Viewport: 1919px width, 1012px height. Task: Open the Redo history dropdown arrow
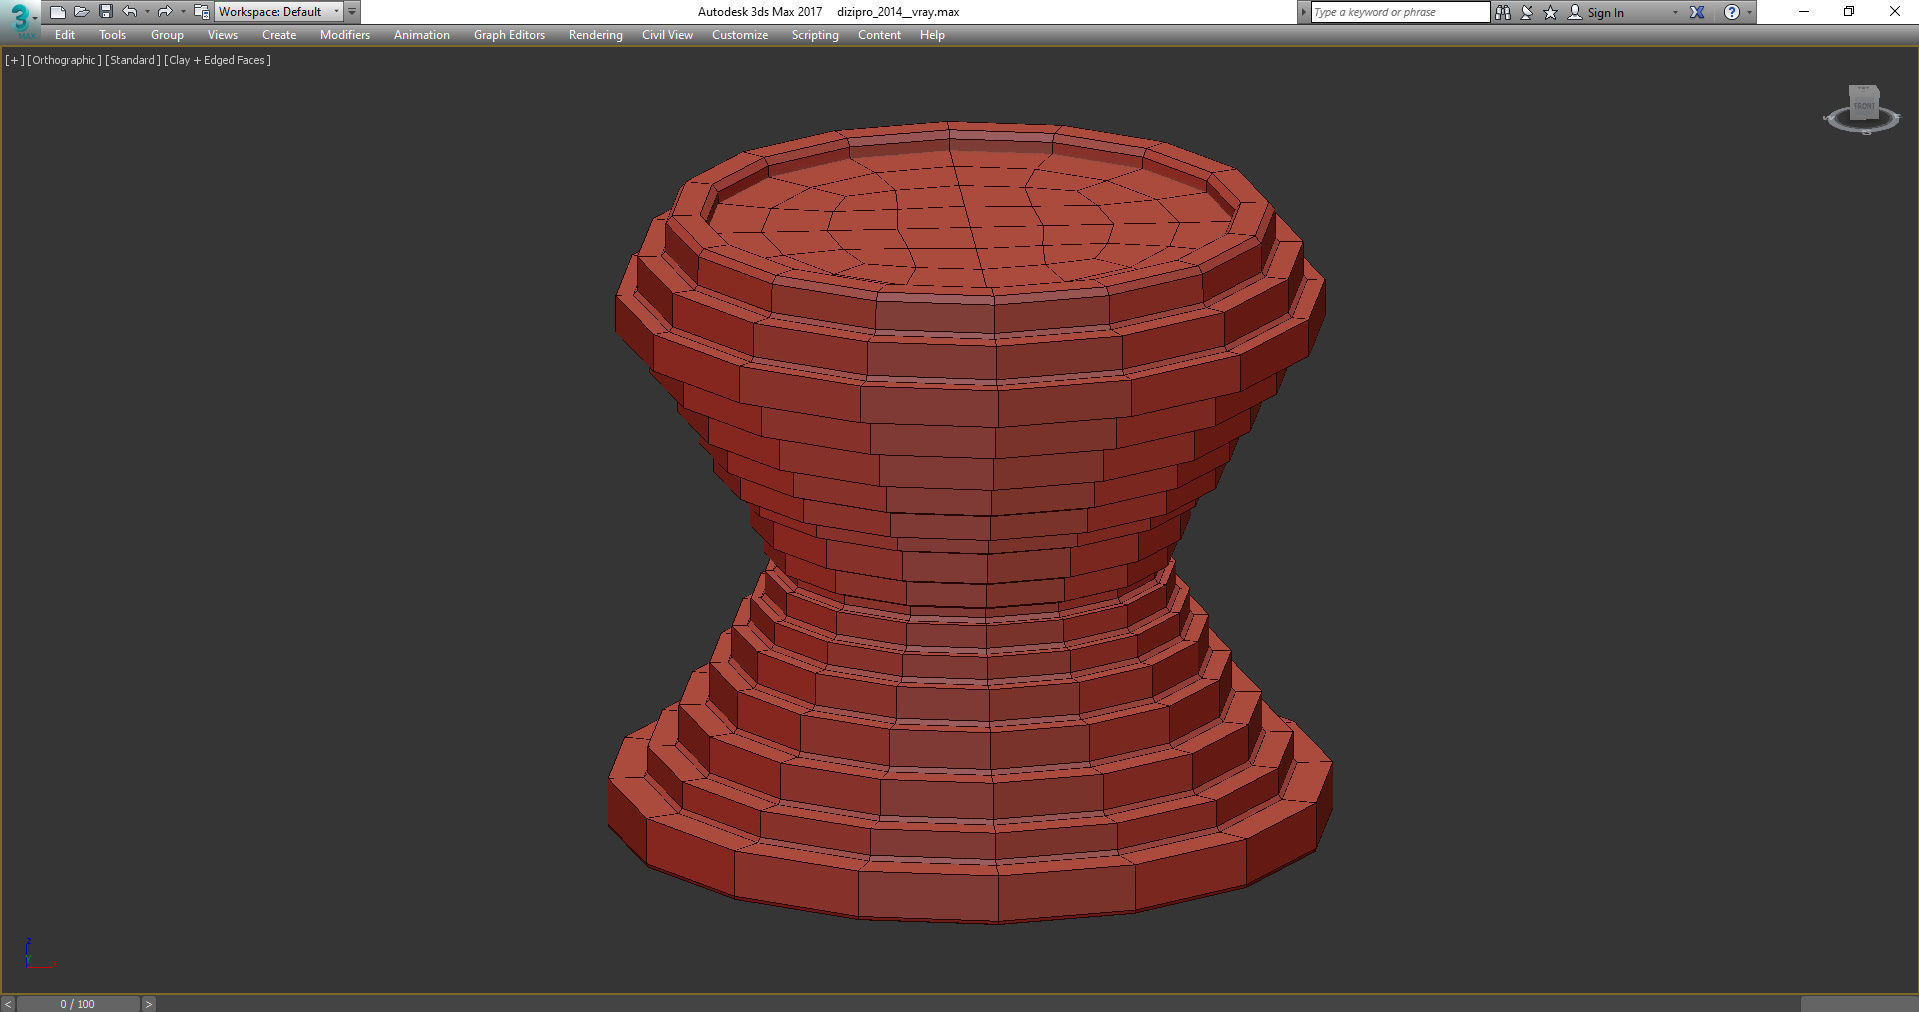coord(182,12)
